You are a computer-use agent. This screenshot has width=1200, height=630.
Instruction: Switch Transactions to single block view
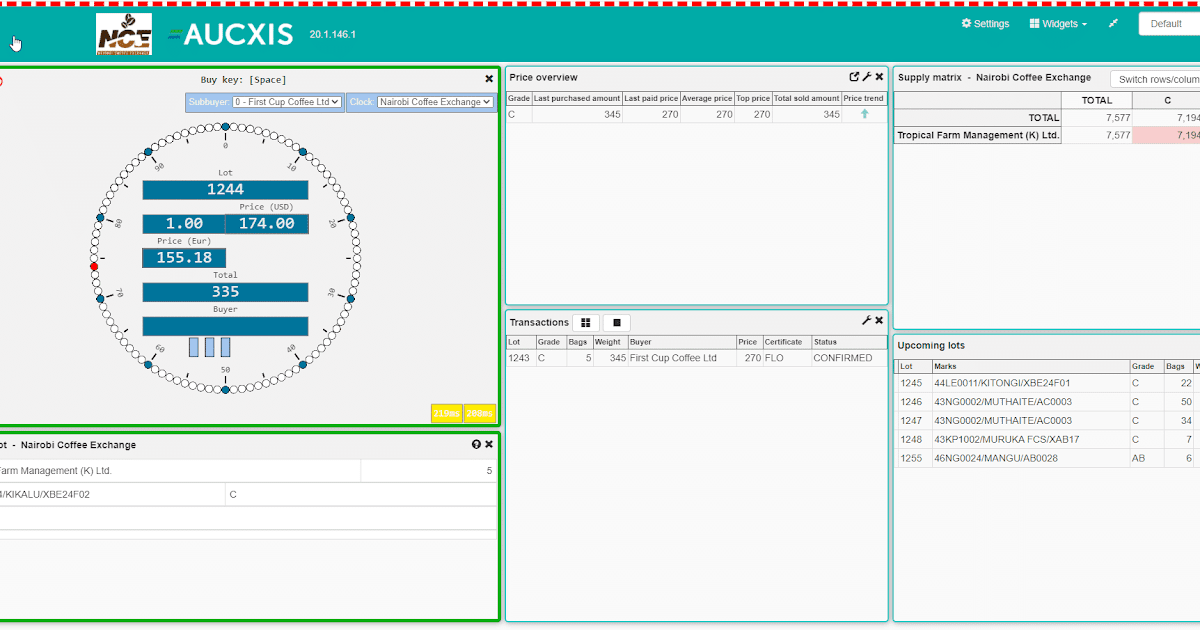pyautogui.click(x=617, y=323)
